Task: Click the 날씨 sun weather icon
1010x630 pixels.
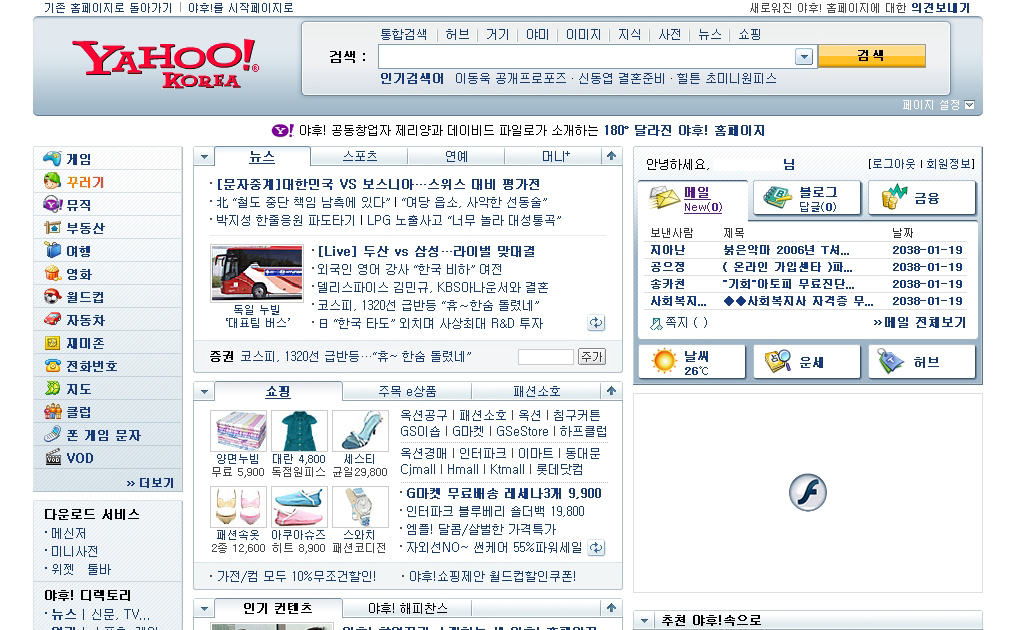Action: point(663,361)
